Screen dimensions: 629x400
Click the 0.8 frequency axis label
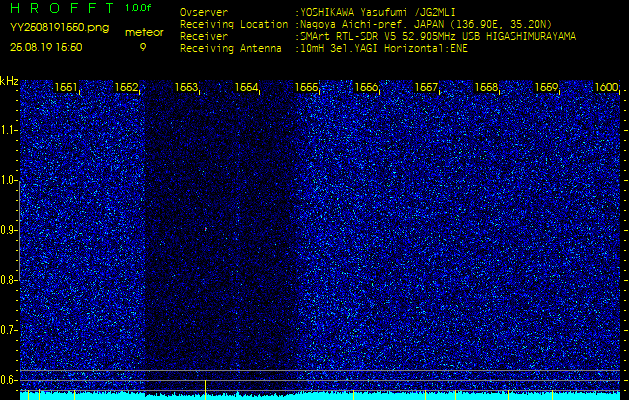click(x=8, y=280)
